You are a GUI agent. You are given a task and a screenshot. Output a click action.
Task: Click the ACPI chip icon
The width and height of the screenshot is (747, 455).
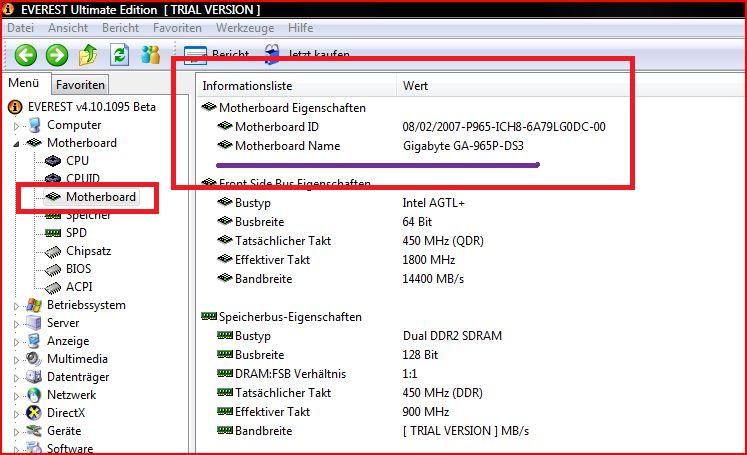coord(53,288)
